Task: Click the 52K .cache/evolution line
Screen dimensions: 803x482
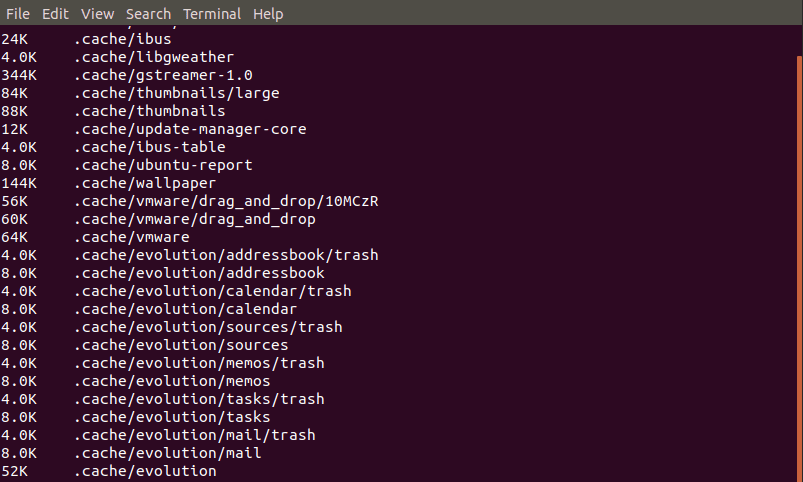Action: click(x=109, y=471)
